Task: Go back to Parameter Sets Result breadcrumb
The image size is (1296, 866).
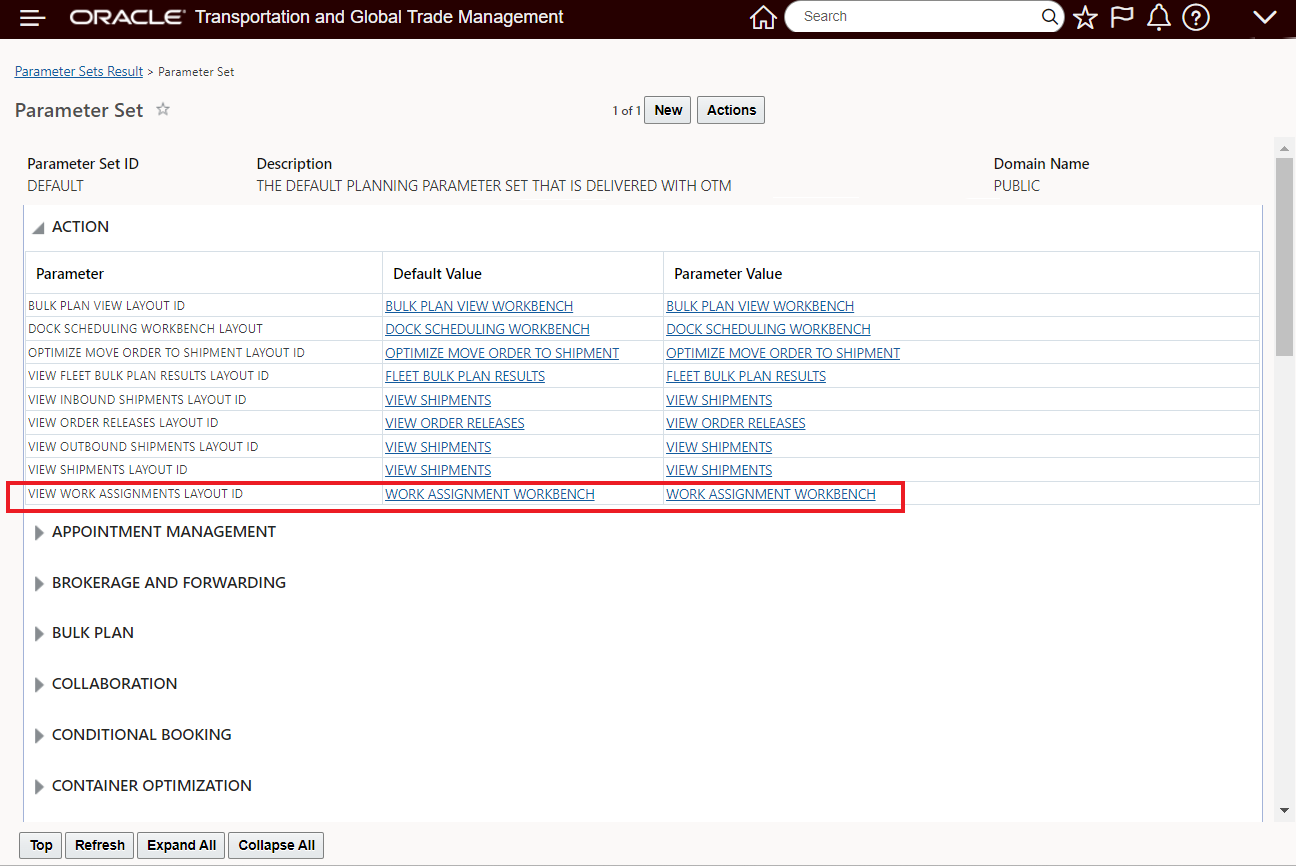Action: click(x=79, y=72)
